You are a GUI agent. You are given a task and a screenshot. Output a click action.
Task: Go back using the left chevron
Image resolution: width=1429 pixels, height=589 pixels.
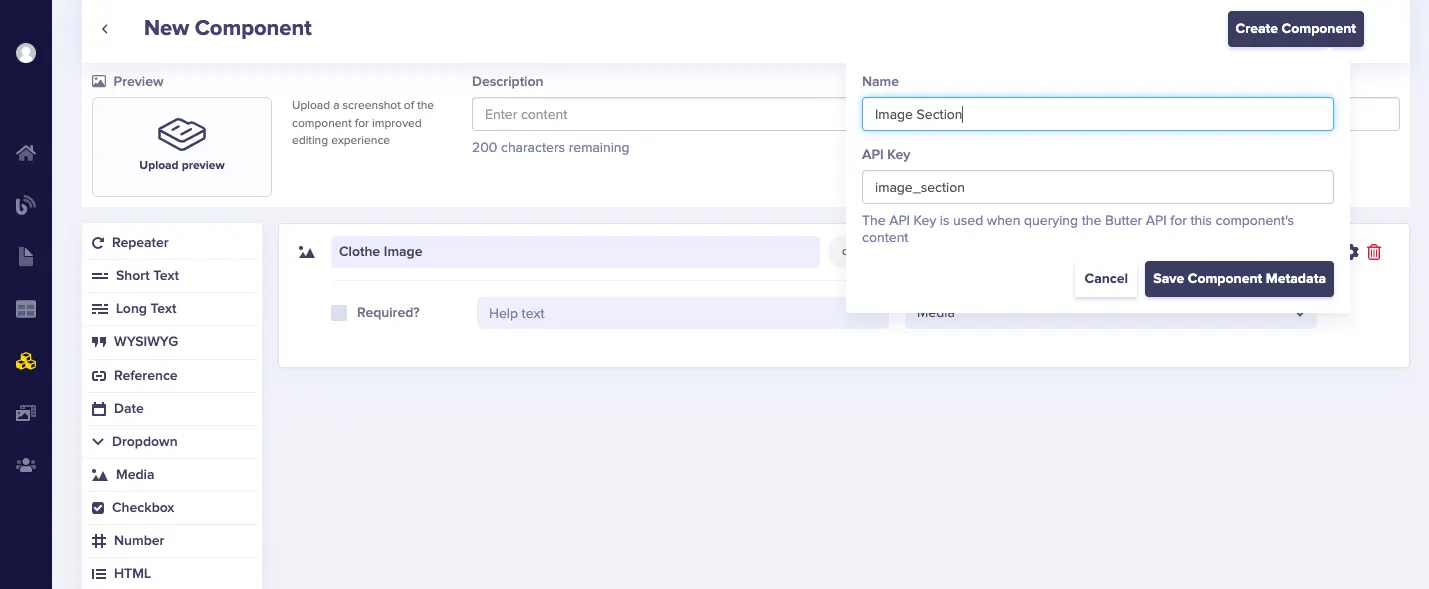(x=105, y=29)
